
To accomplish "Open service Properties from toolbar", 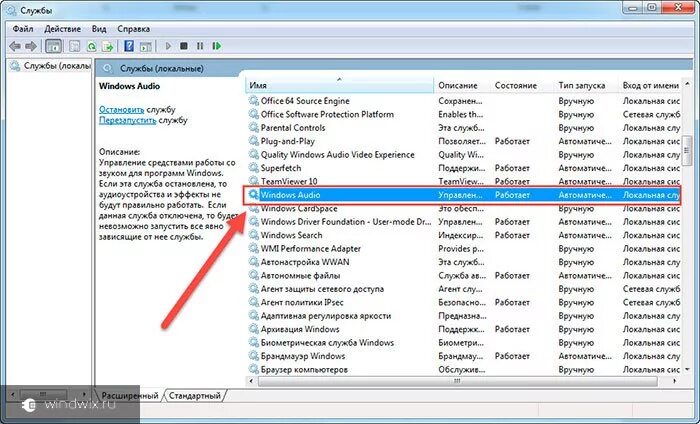I will 75,46.
